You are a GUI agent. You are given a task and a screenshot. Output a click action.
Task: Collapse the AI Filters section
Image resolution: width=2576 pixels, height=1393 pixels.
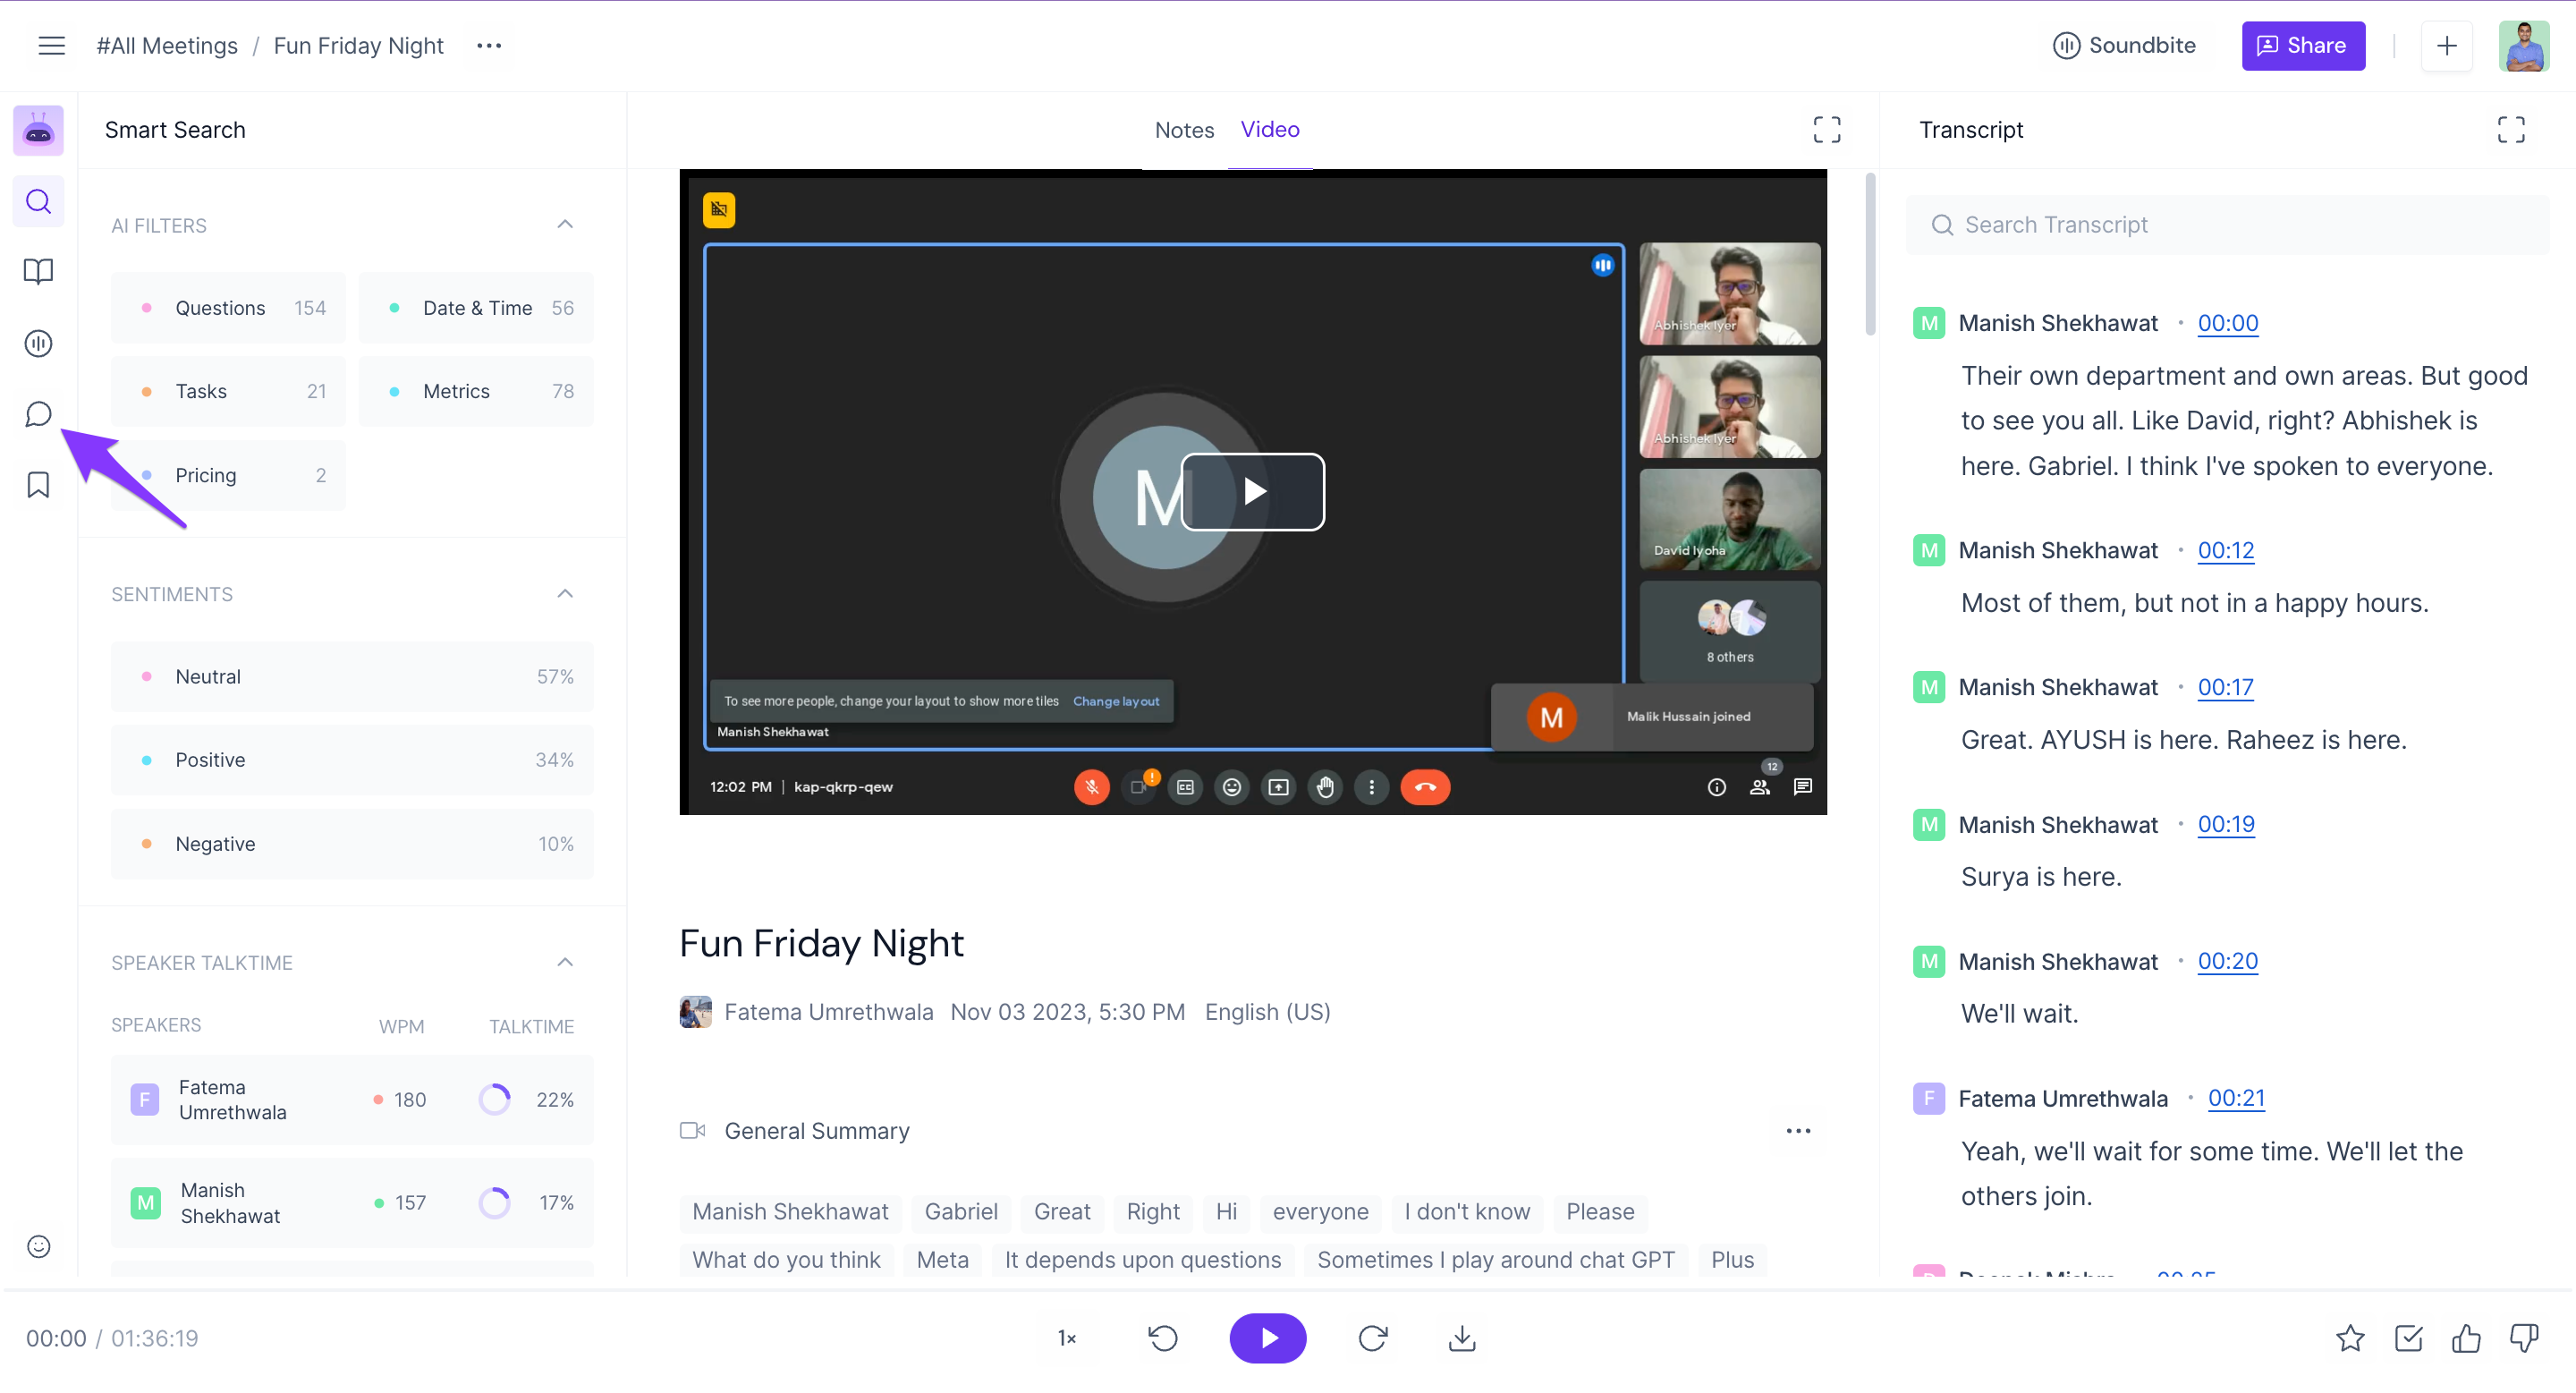[565, 225]
